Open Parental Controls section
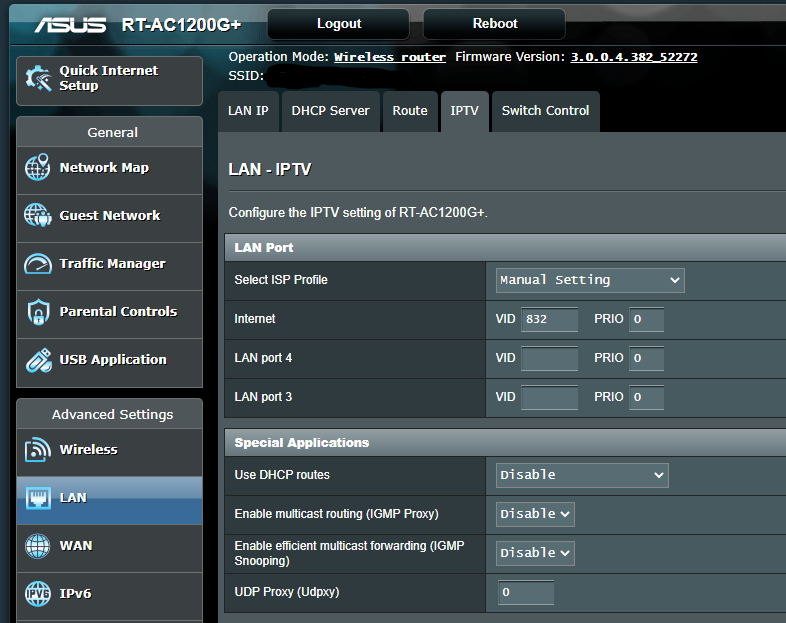 pos(109,315)
